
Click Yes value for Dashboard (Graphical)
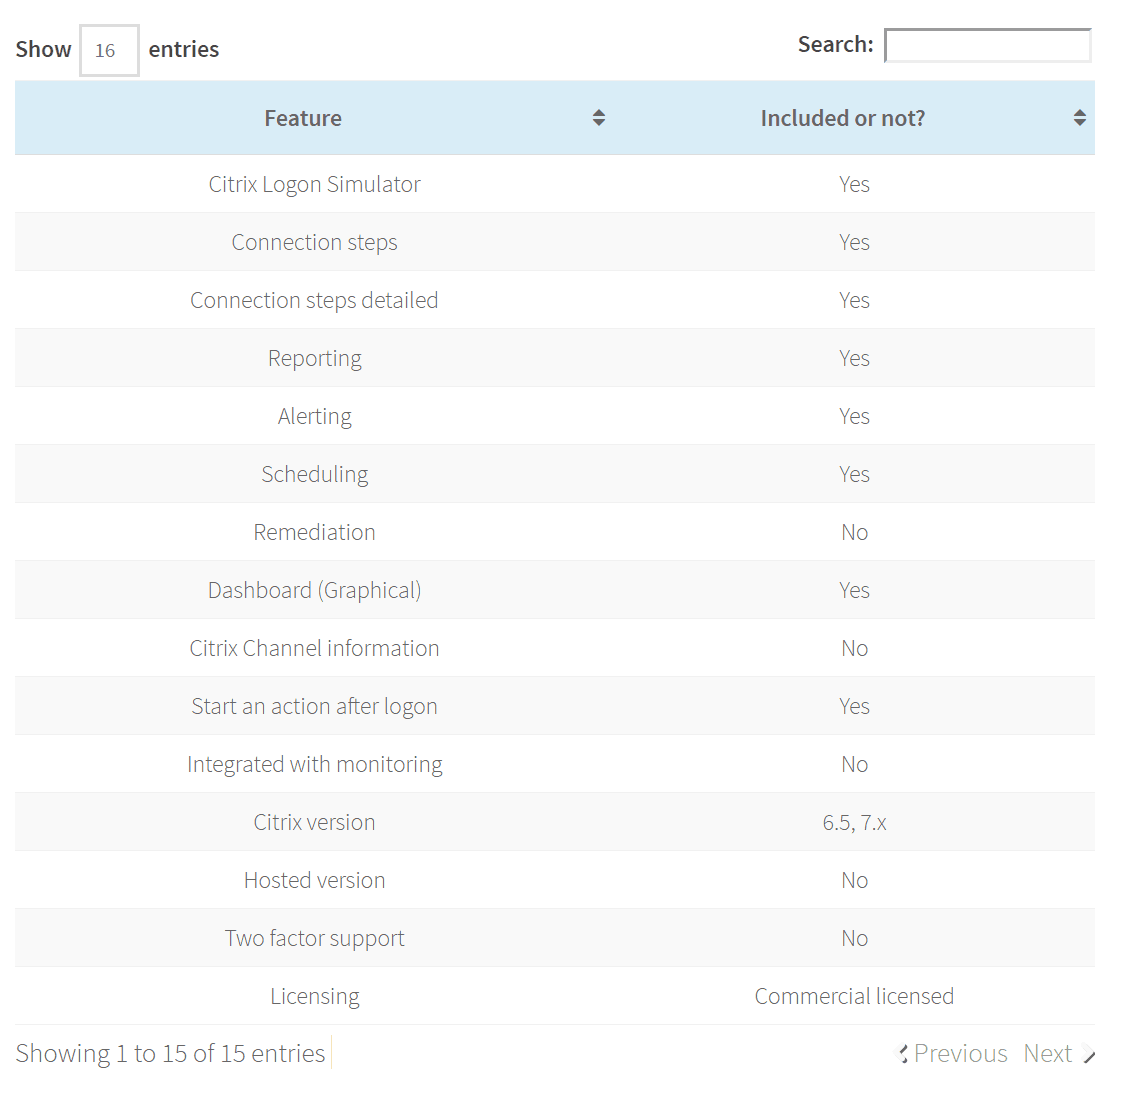tap(855, 590)
